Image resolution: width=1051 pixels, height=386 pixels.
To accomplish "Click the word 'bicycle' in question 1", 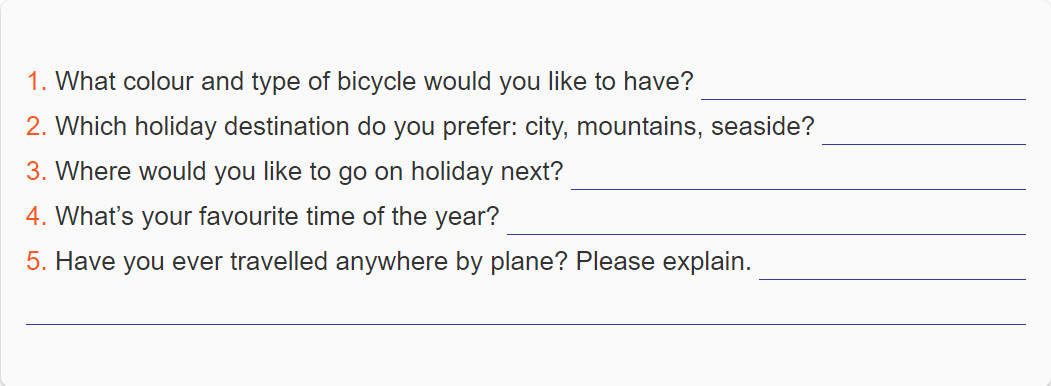I will click(376, 83).
